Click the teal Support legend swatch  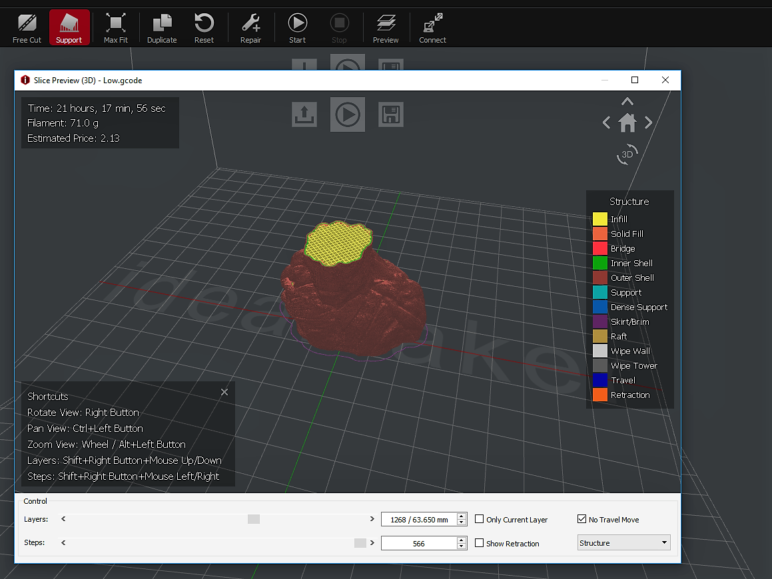pos(600,292)
